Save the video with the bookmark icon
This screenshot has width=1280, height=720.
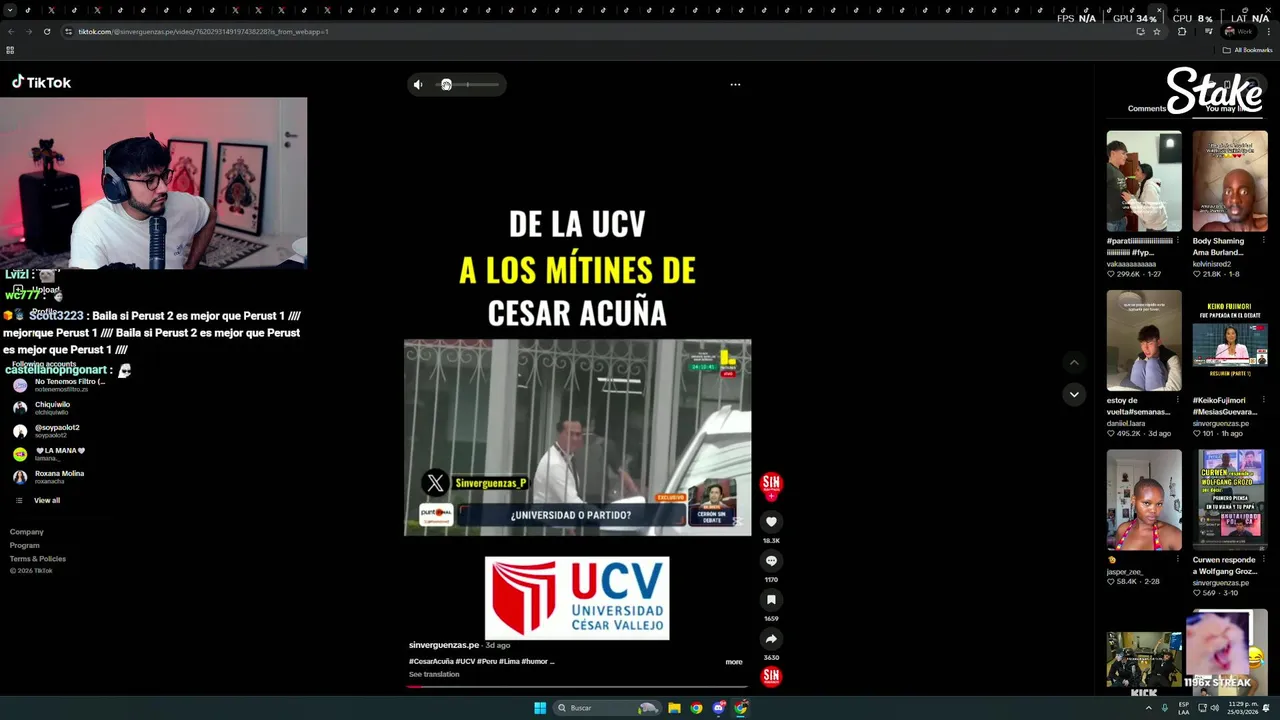coord(771,600)
